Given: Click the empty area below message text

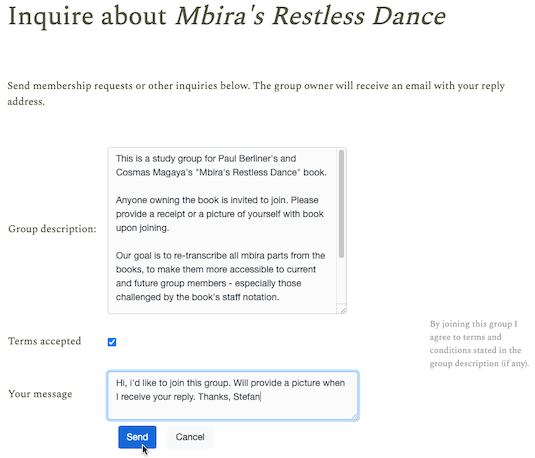Looking at the screenshot, I should 233,411.
